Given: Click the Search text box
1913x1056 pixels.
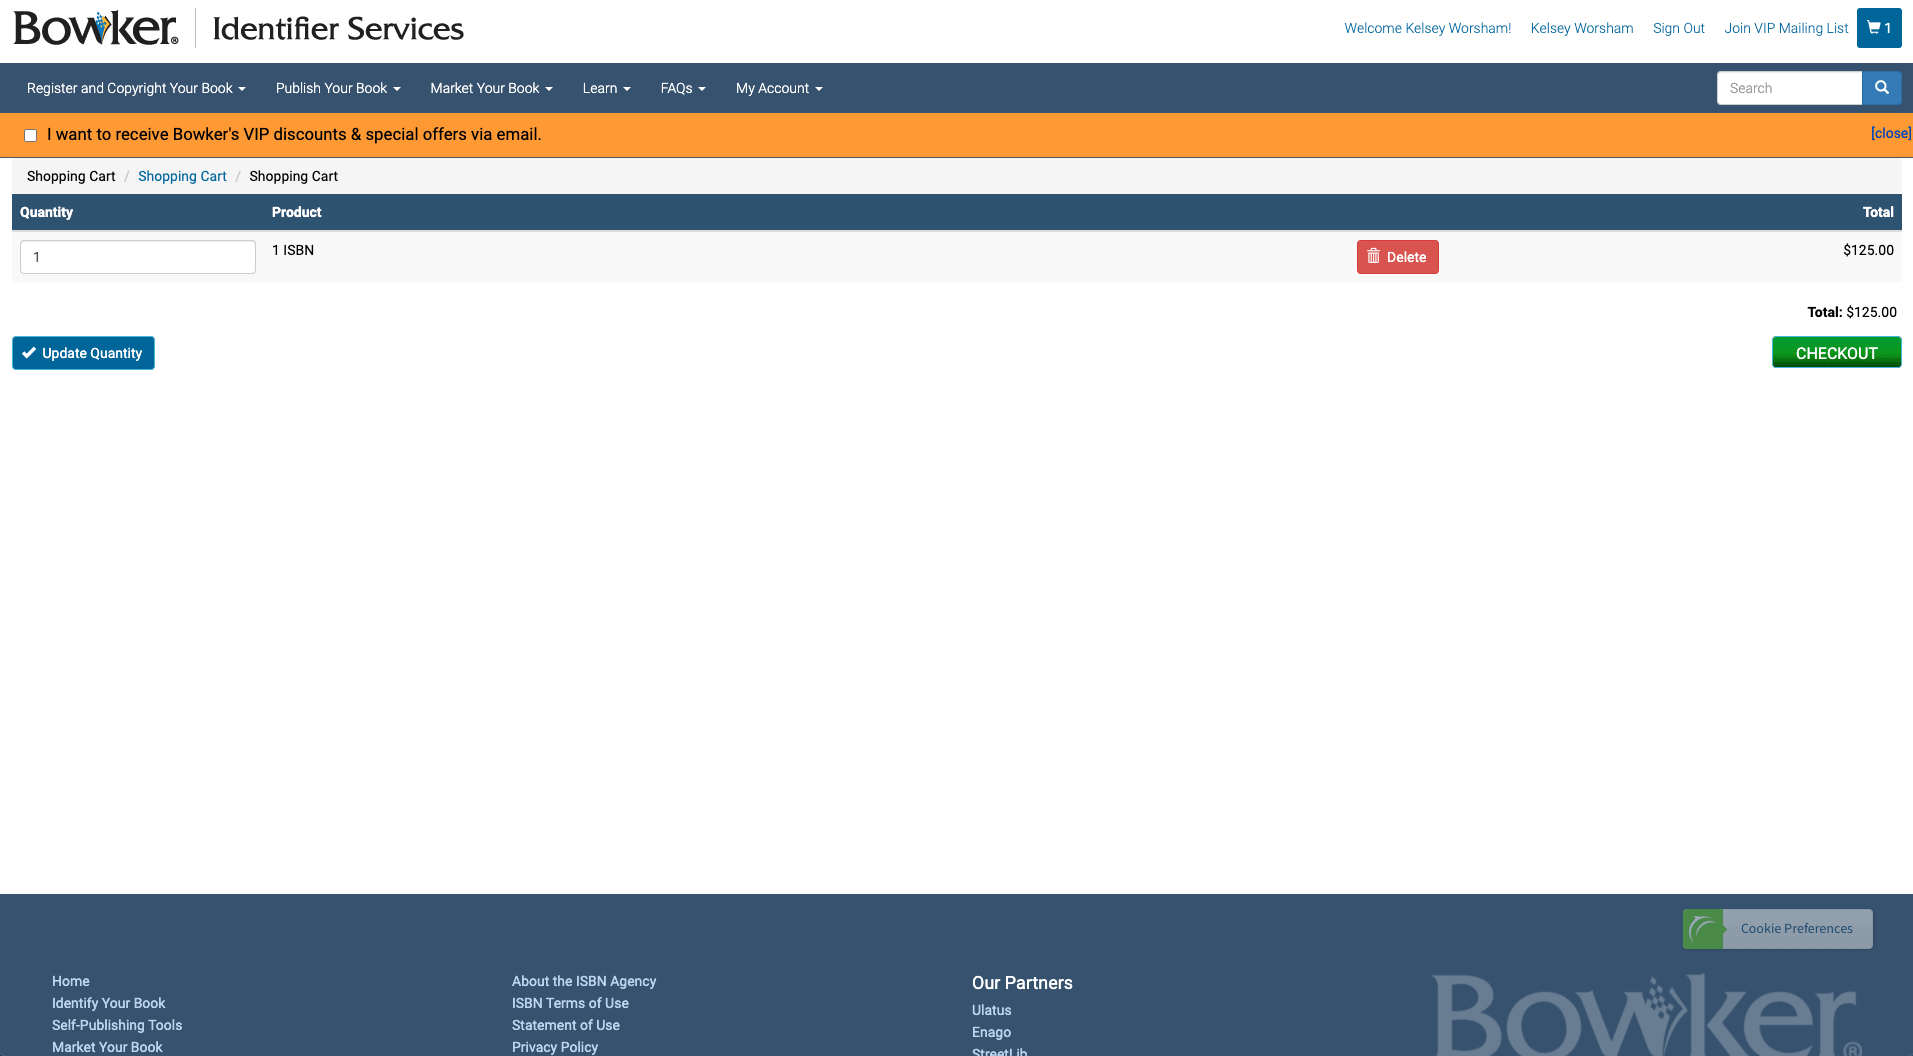Looking at the screenshot, I should point(1789,88).
